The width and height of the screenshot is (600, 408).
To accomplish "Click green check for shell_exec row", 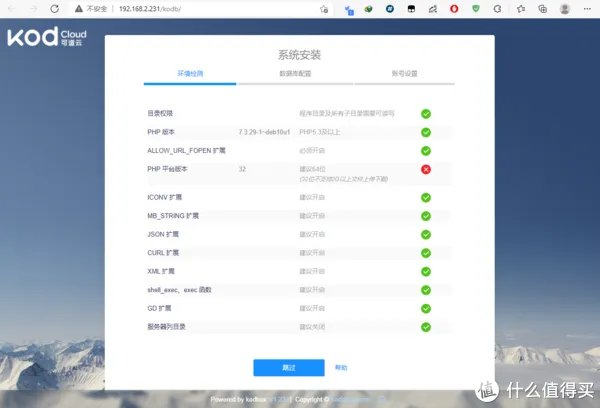I will [x=426, y=290].
